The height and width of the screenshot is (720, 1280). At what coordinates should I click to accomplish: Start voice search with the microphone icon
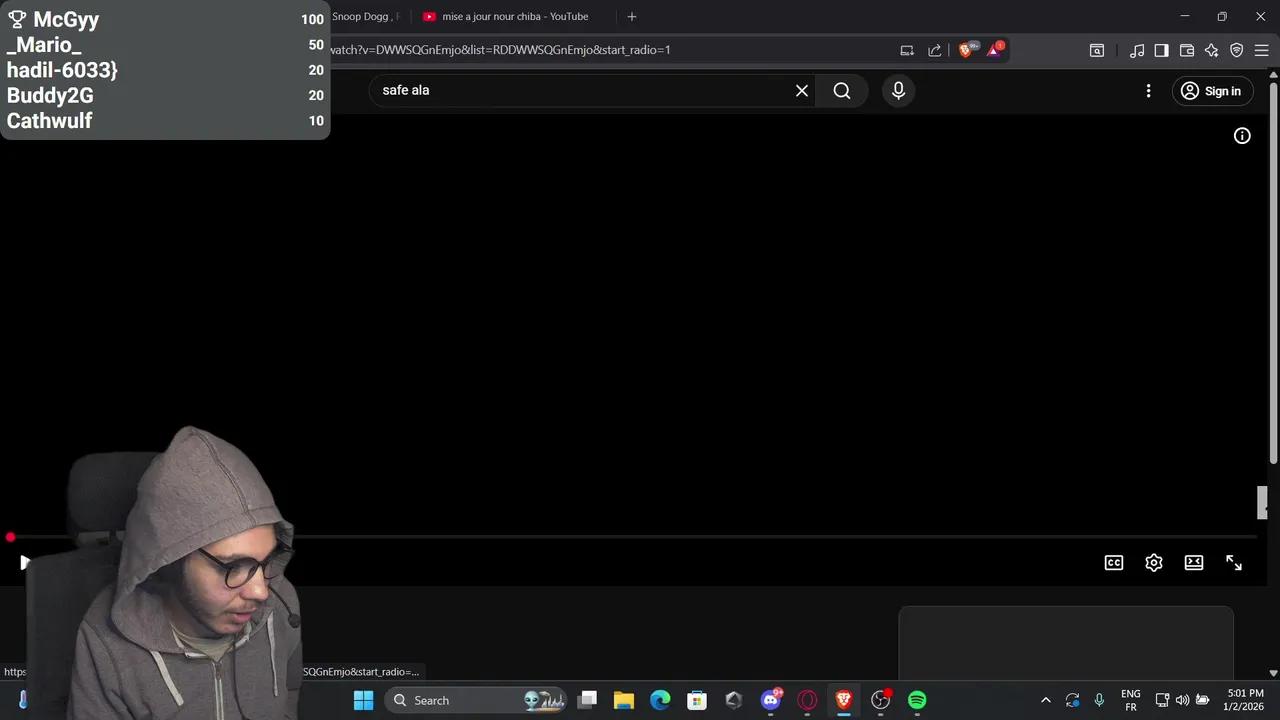point(898,90)
